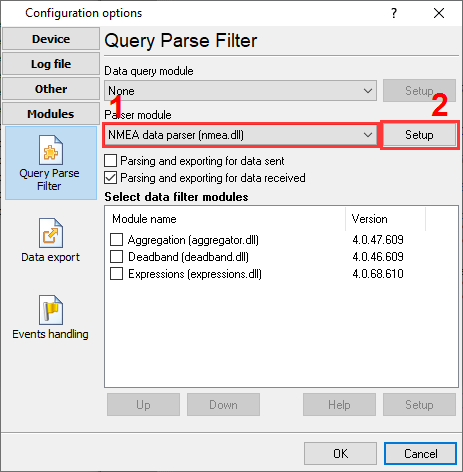Click the Cancel button
The image size is (463, 472).
point(420,454)
